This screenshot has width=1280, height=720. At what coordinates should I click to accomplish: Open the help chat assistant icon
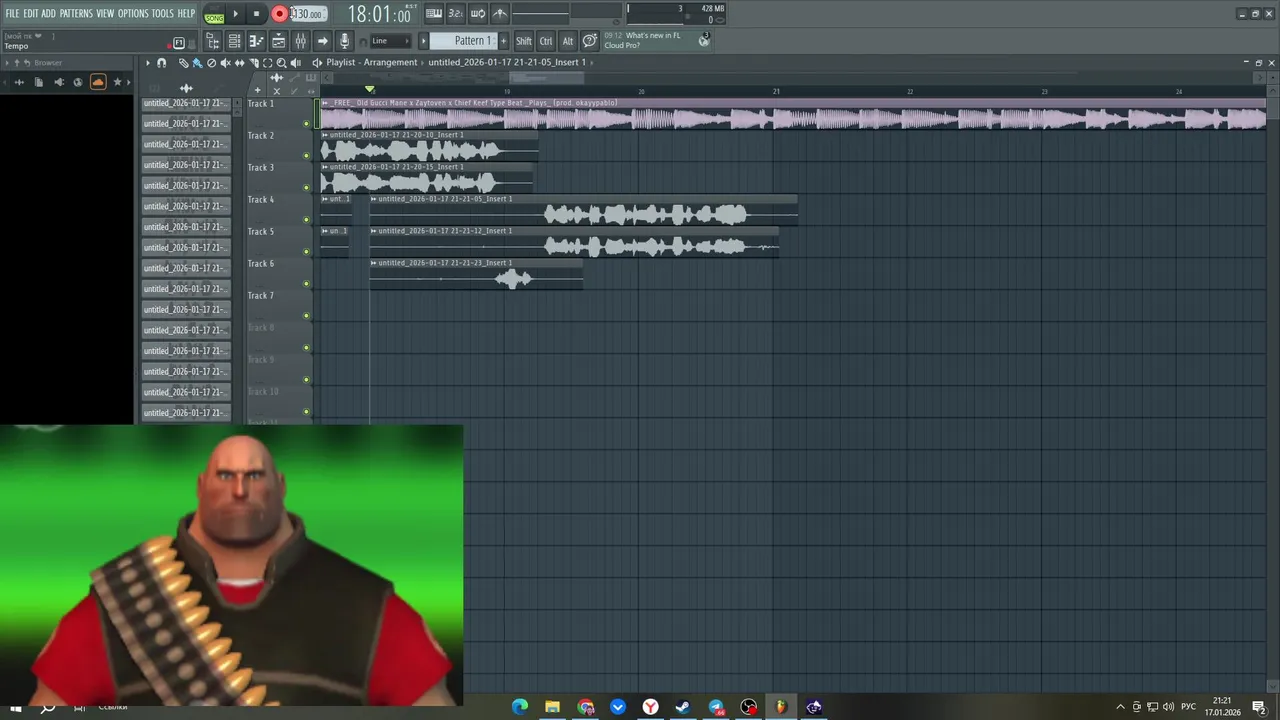pyautogui.click(x=590, y=41)
